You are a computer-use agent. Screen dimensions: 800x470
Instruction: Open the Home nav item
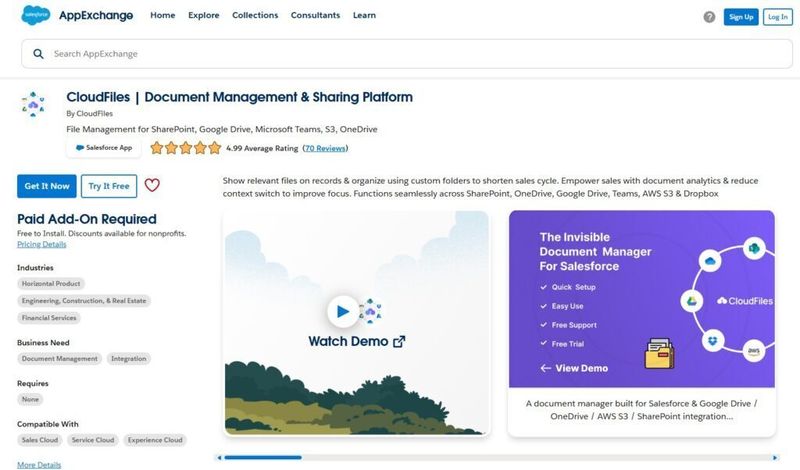[163, 15]
